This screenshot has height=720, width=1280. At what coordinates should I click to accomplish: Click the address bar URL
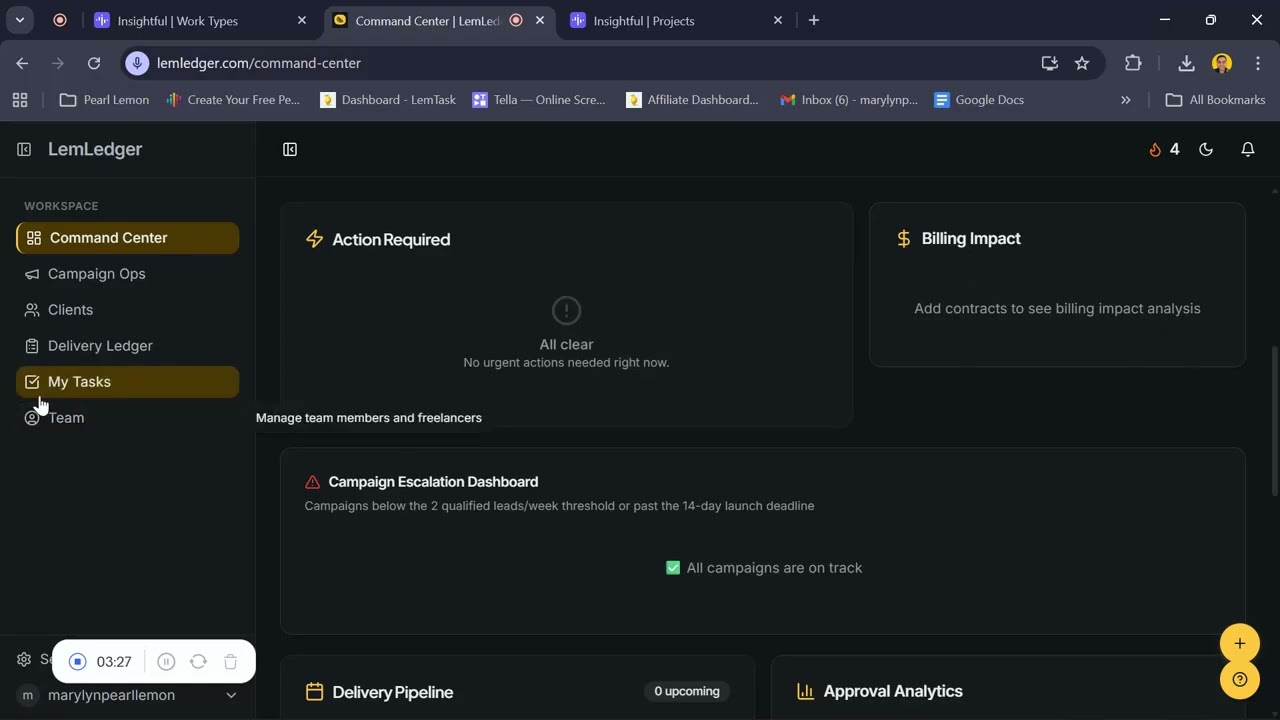point(259,63)
